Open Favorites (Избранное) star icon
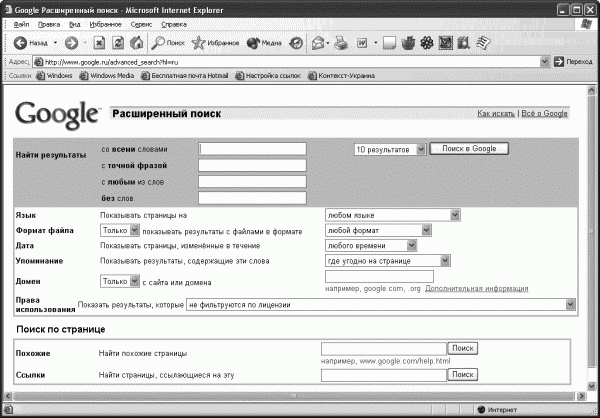Image resolution: width=600 pixels, height=418 pixels. [198, 43]
